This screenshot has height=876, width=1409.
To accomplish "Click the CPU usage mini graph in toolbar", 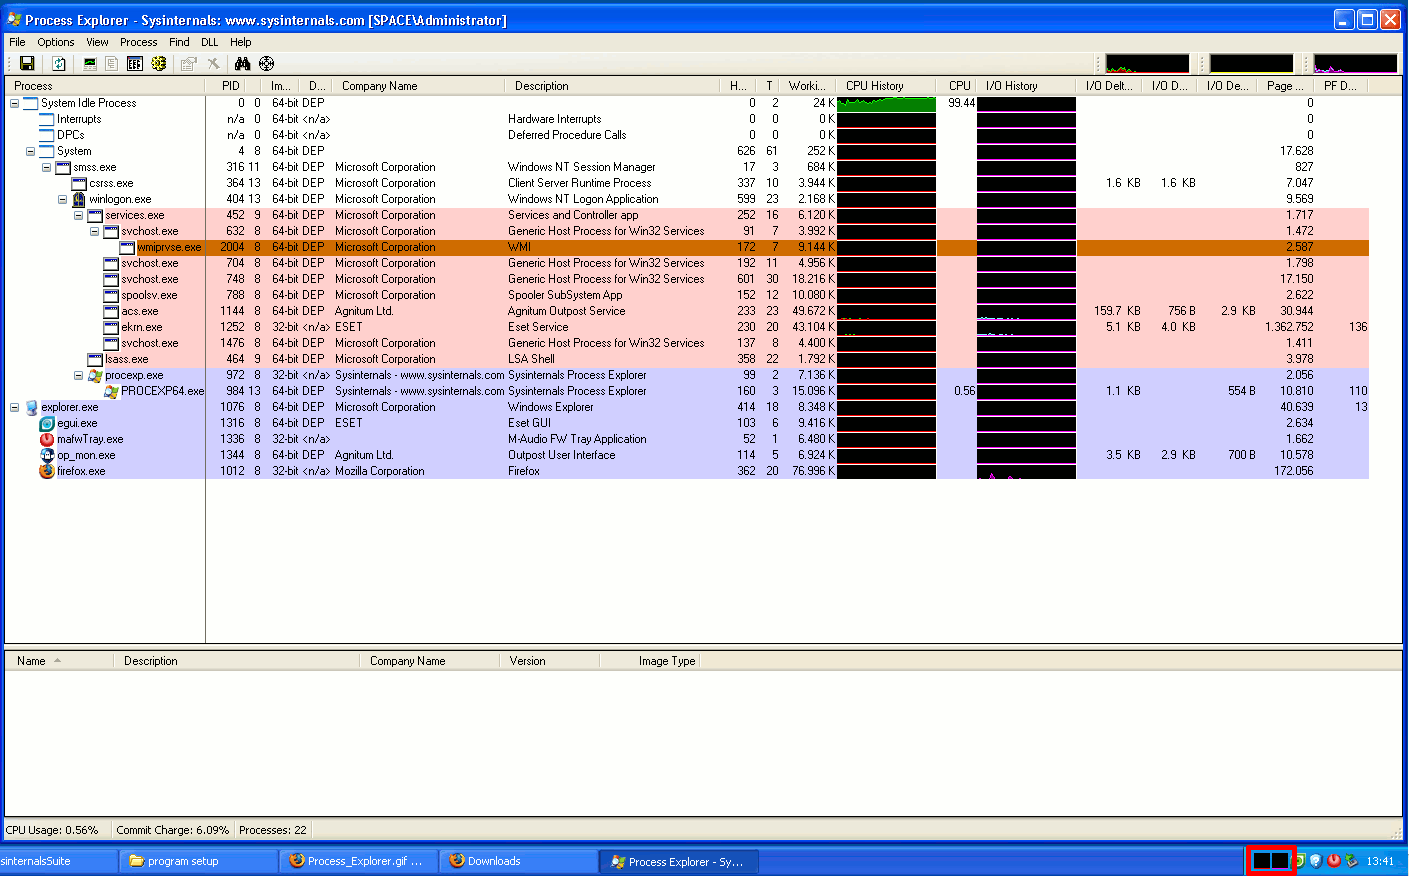I will 1146,64.
